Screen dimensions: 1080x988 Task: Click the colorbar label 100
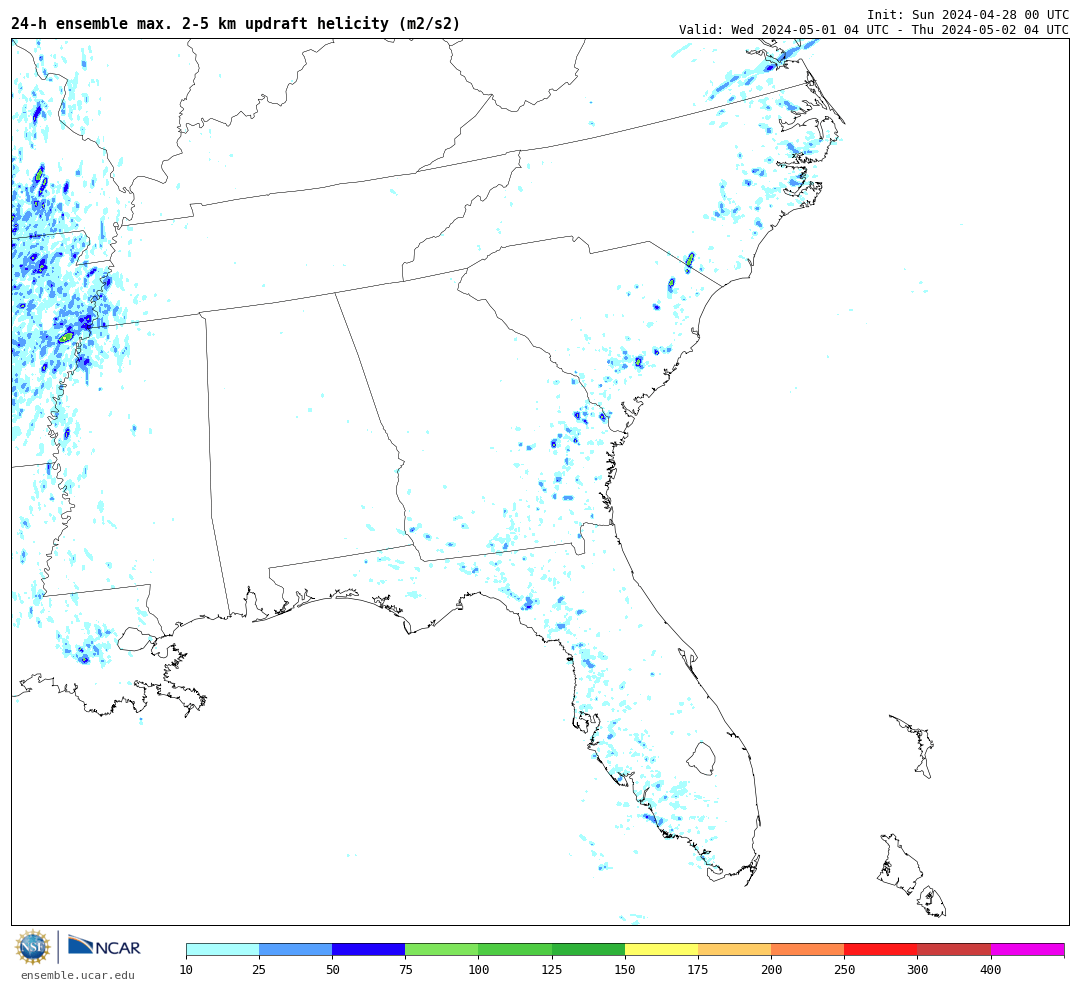[x=479, y=970]
